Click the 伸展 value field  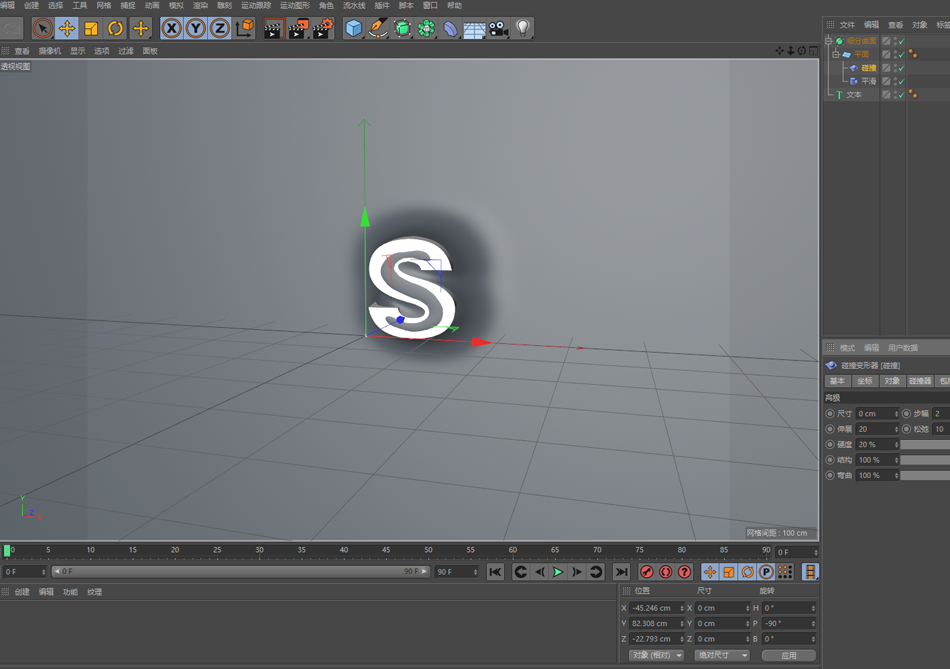pyautogui.click(x=877, y=429)
